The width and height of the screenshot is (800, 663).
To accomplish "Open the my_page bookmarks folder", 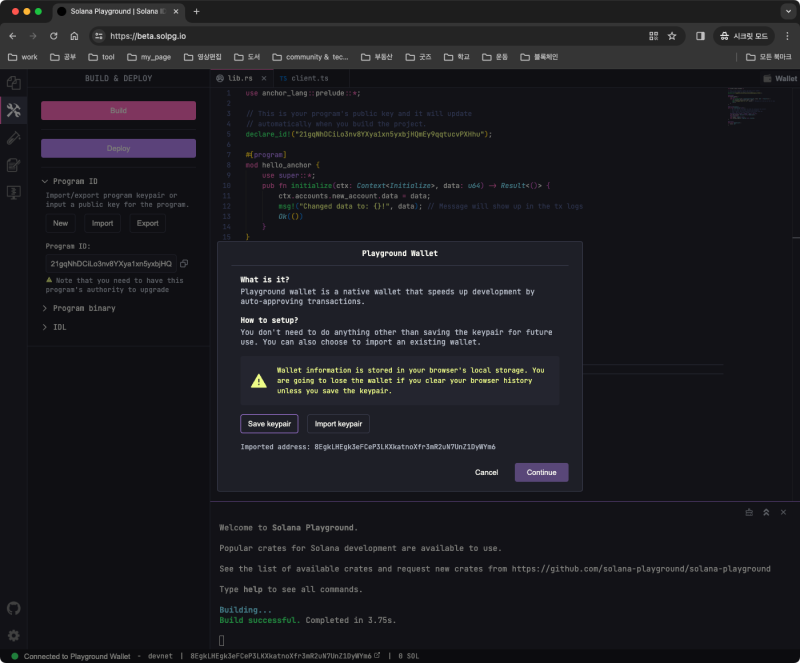I will (x=149, y=57).
